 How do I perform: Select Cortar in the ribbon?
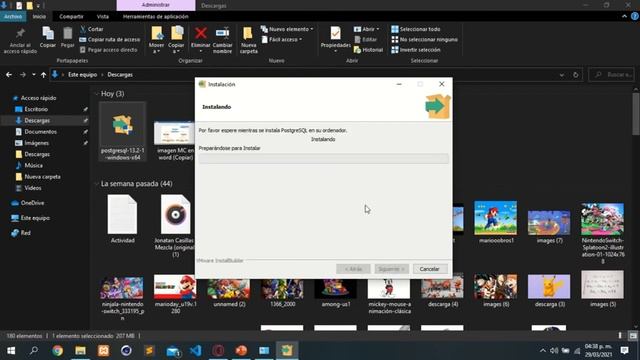click(92, 29)
